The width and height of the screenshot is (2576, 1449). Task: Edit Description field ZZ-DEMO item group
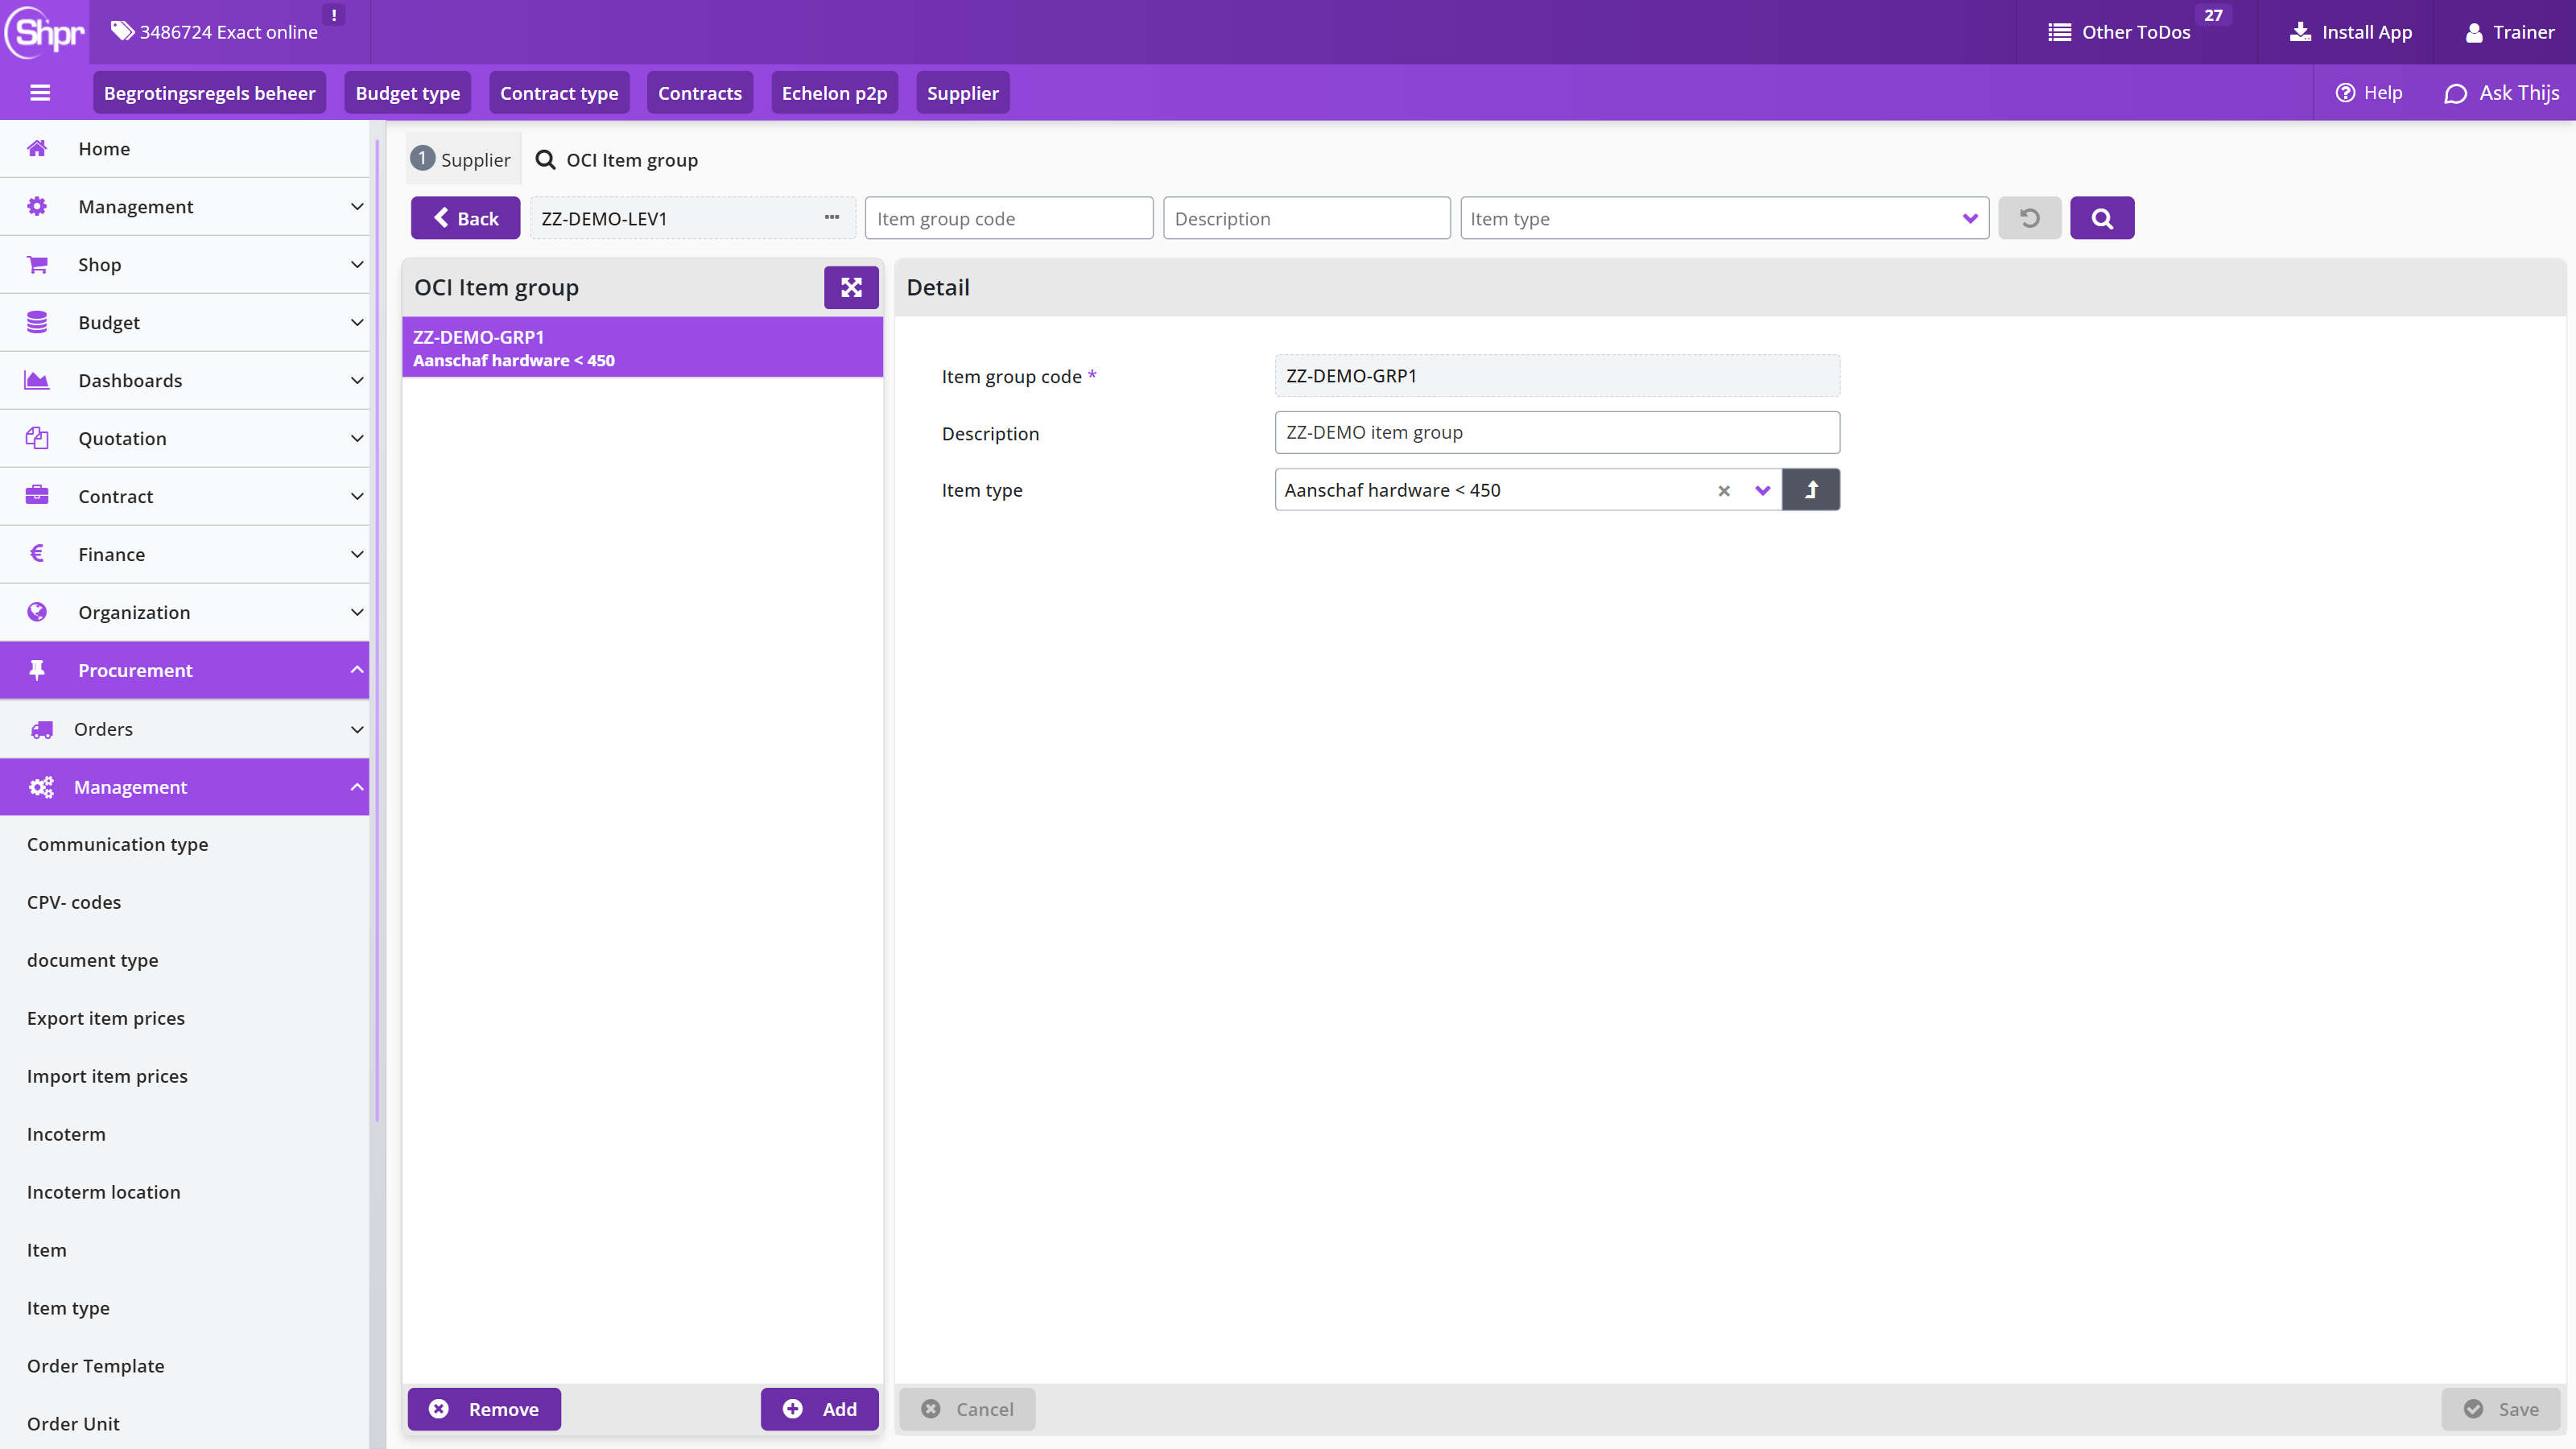(1557, 433)
